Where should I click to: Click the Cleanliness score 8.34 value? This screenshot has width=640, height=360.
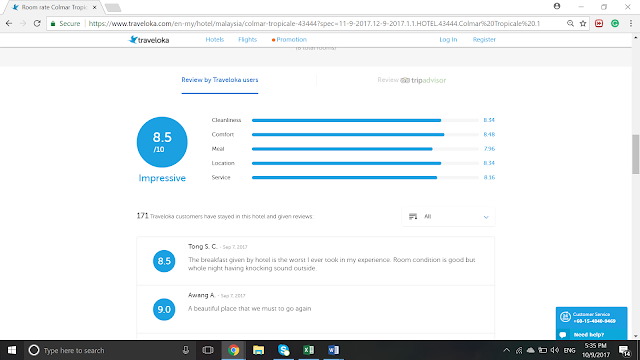click(489, 120)
